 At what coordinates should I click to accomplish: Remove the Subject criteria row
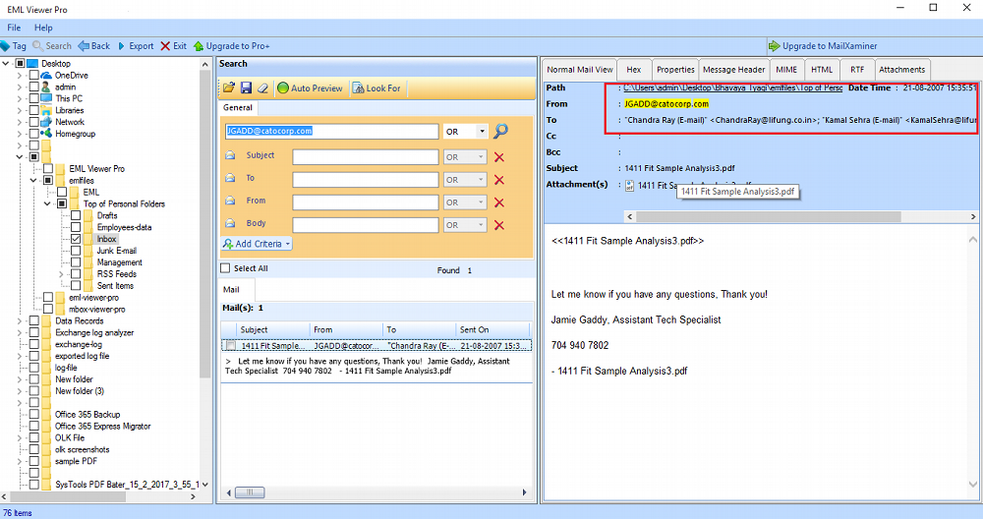499,157
